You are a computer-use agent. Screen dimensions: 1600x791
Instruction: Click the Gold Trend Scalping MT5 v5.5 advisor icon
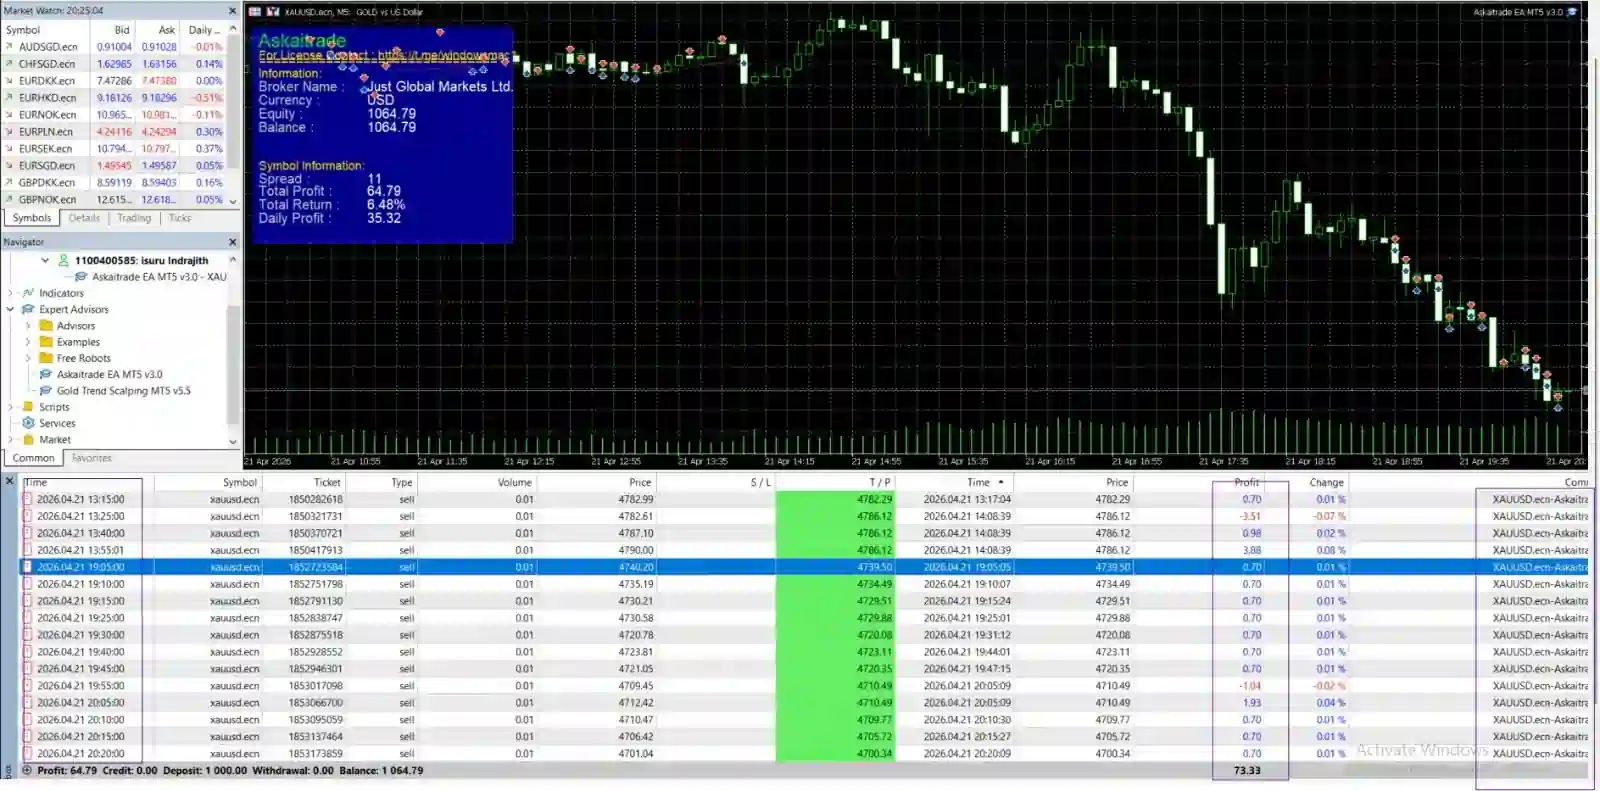tap(46, 391)
